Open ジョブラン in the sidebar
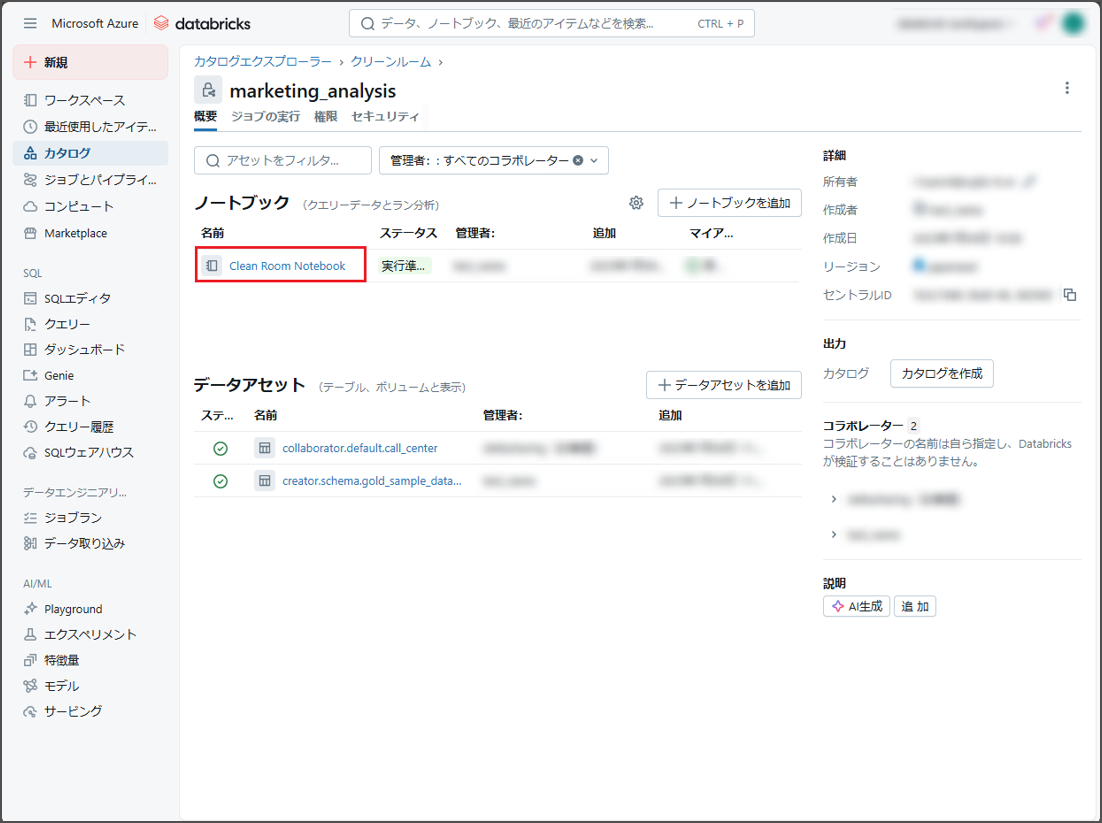Viewport: 1102px width, 823px height. pyautogui.click(x=90, y=518)
